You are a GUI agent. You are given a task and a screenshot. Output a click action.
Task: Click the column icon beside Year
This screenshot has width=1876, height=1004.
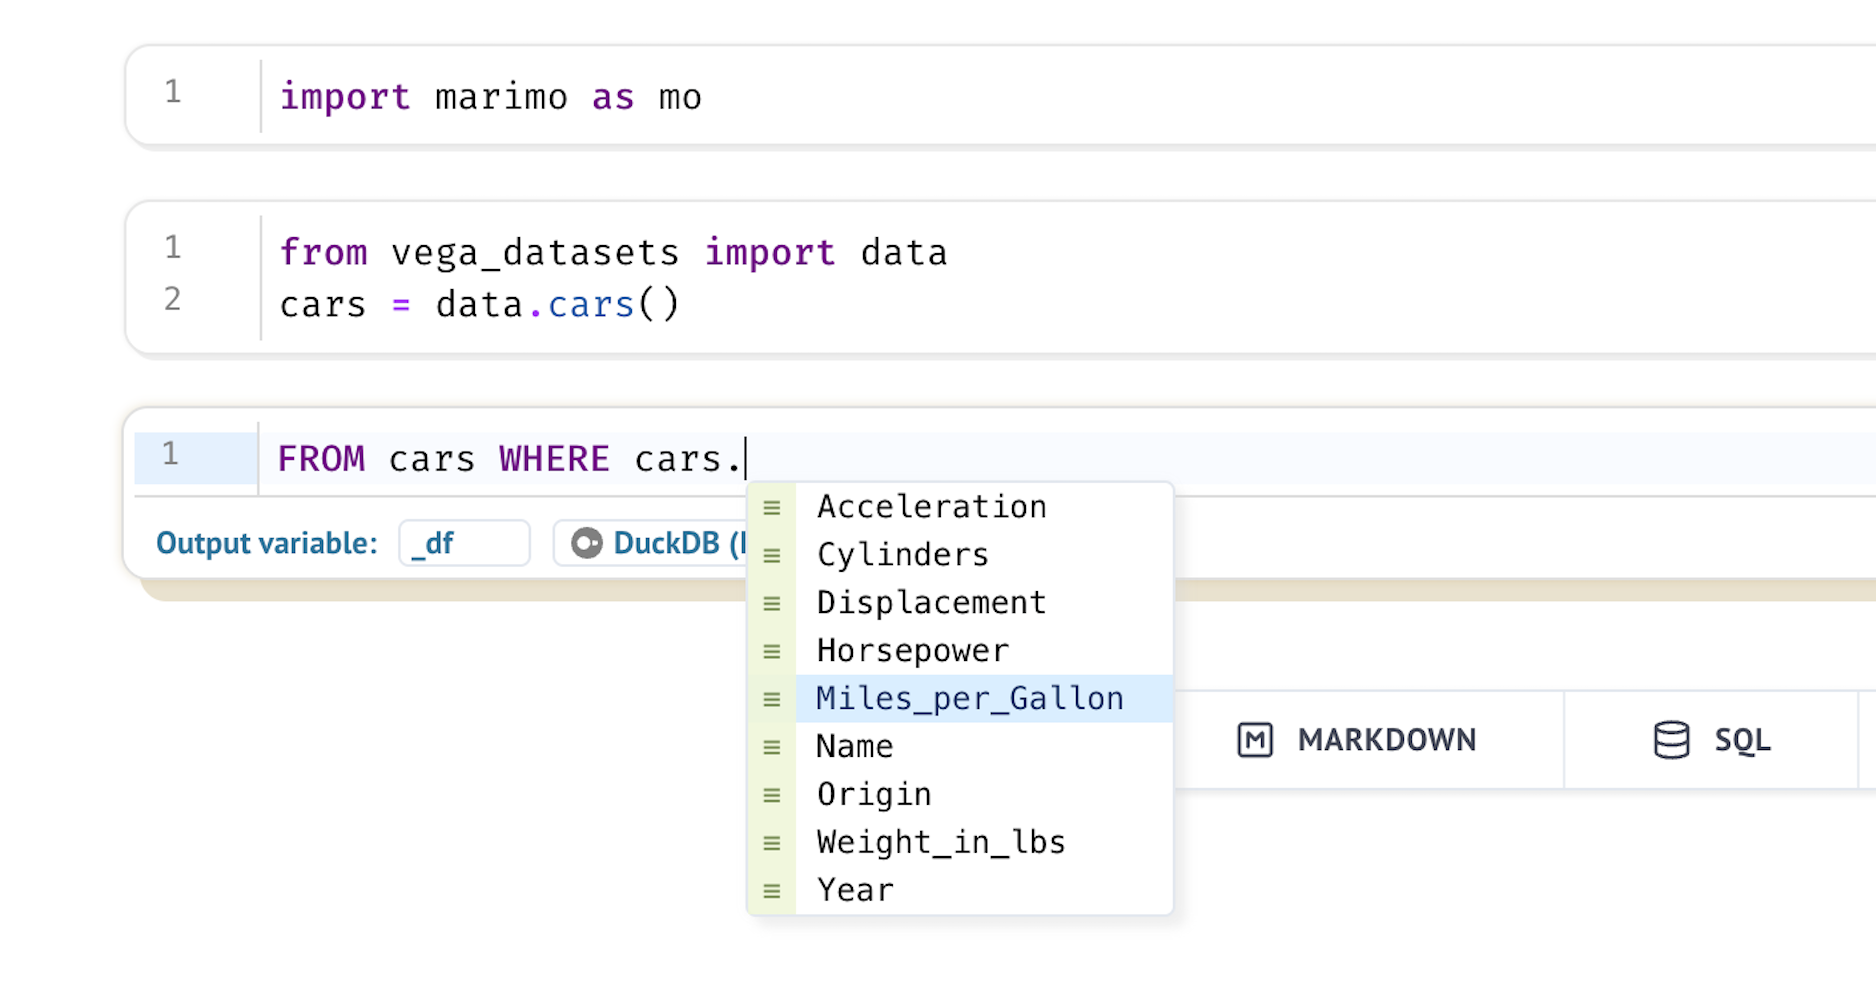pos(772,891)
